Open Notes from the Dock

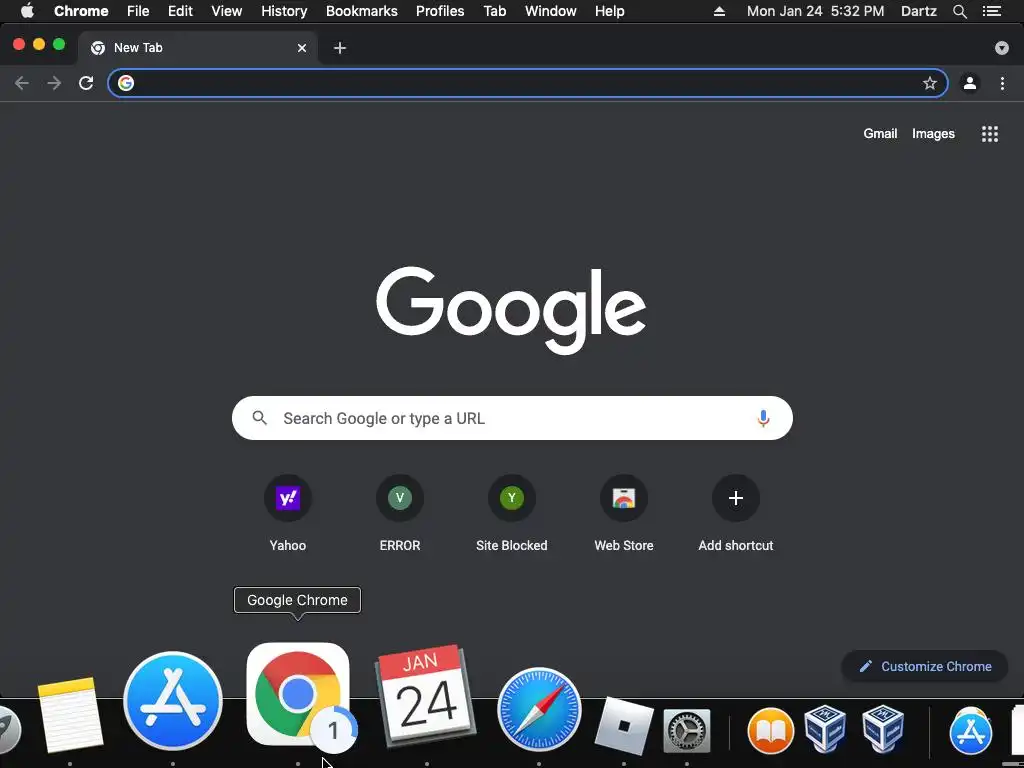(70, 714)
